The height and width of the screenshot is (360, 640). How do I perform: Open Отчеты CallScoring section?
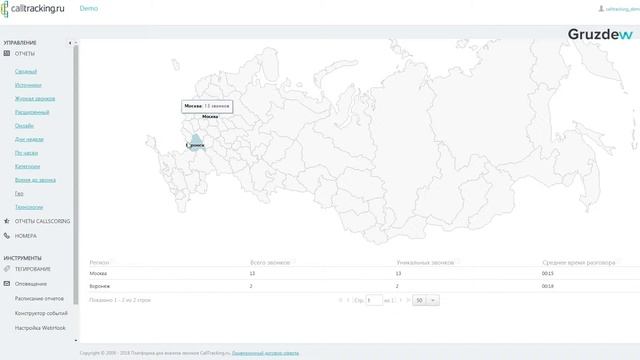(x=42, y=221)
